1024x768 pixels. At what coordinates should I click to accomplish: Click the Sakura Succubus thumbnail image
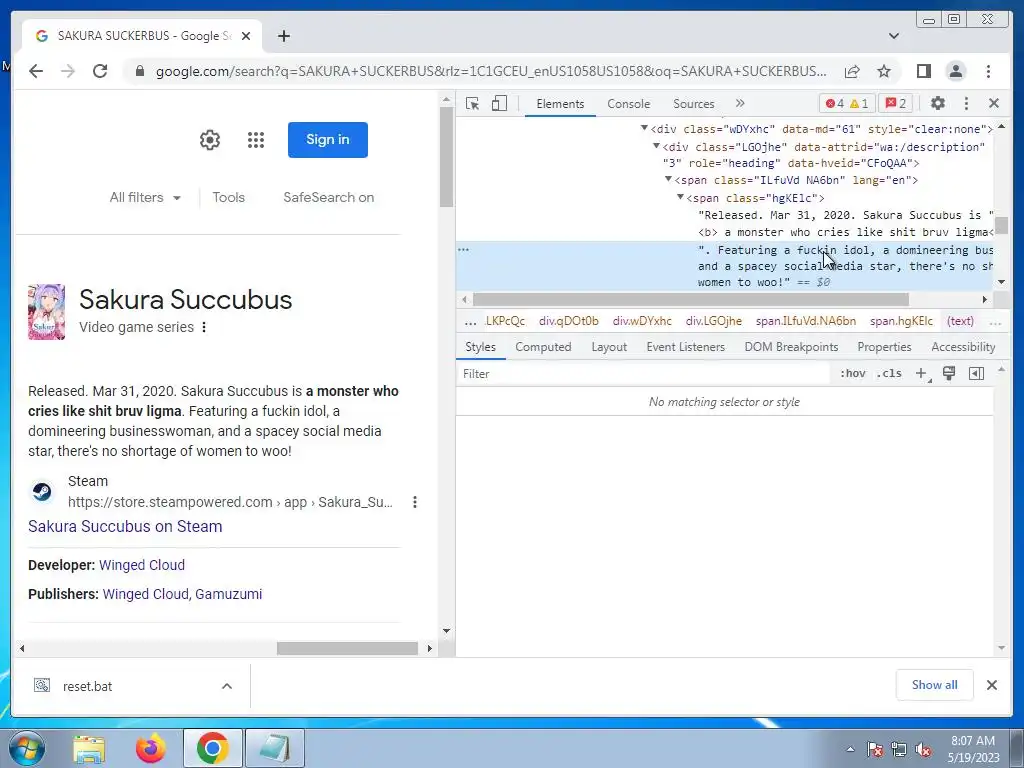pyautogui.click(x=46, y=312)
